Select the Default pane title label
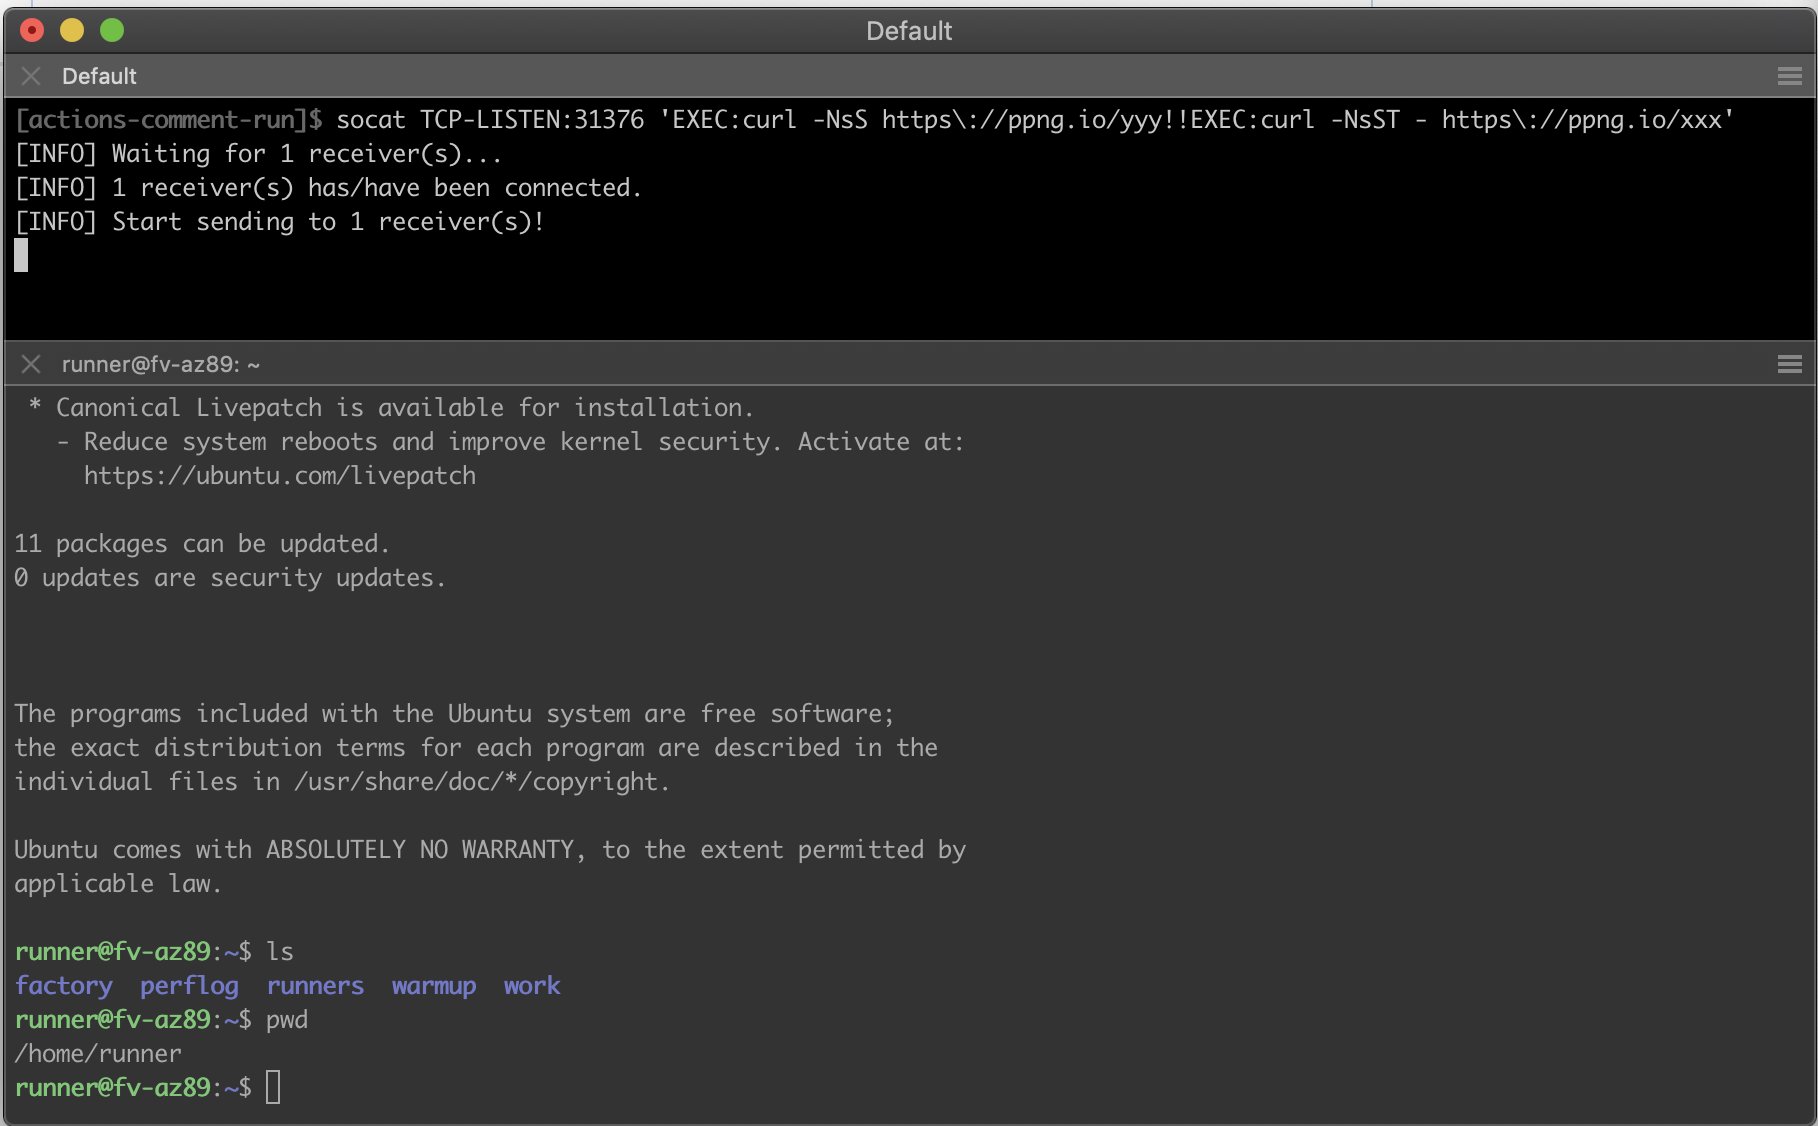The height and width of the screenshot is (1126, 1818). click(x=99, y=76)
